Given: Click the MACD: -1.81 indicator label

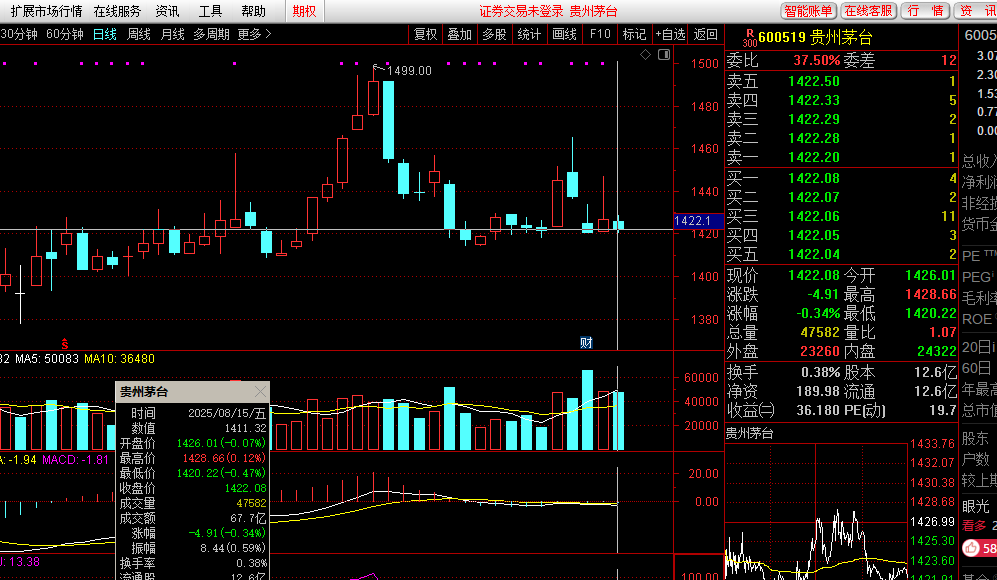Looking at the screenshot, I should 76,460.
